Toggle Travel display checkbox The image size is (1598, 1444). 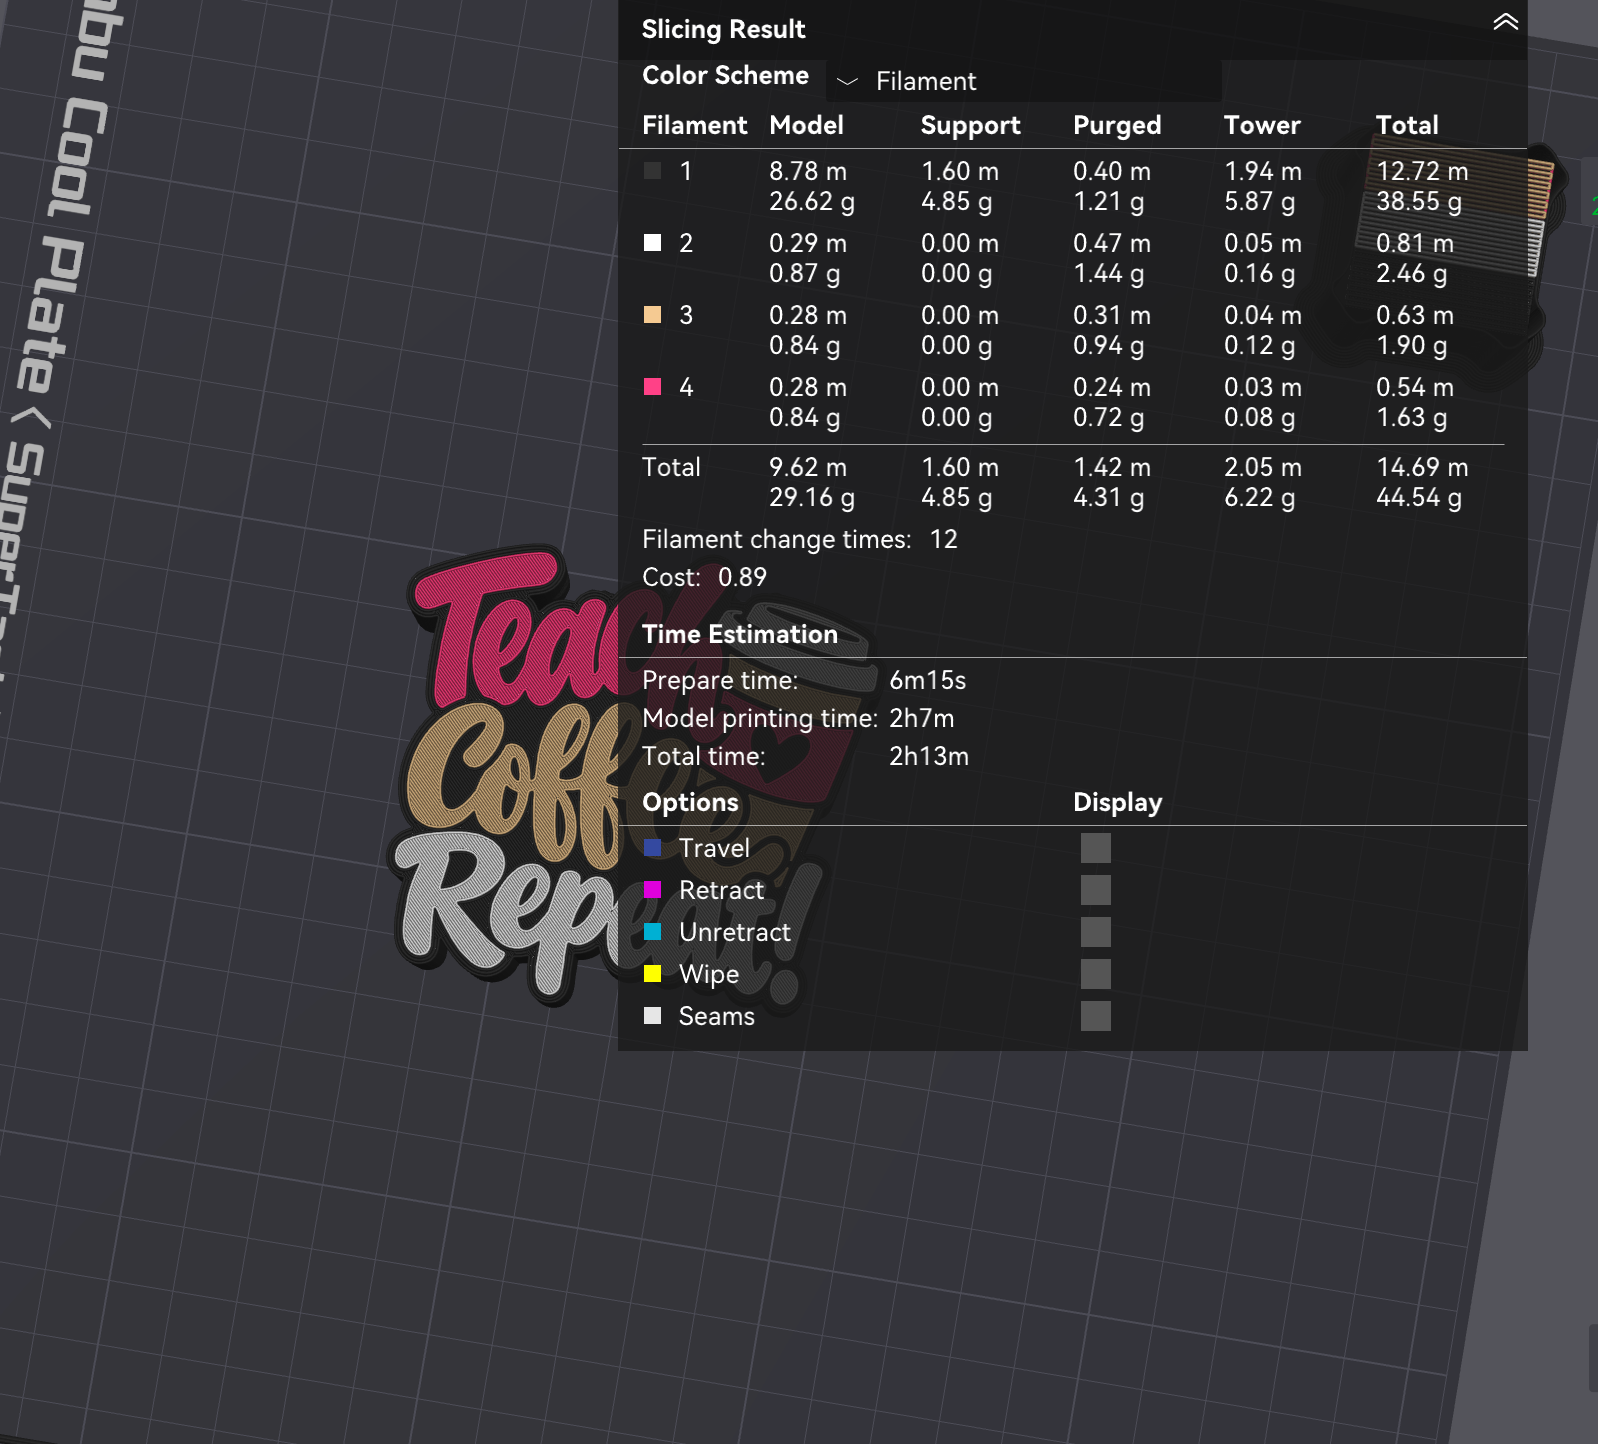[x=1096, y=848]
